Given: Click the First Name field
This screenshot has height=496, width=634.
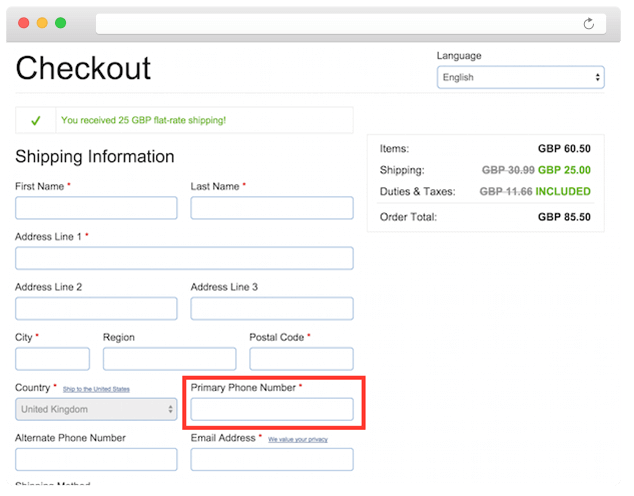Looking at the screenshot, I should (96, 208).
